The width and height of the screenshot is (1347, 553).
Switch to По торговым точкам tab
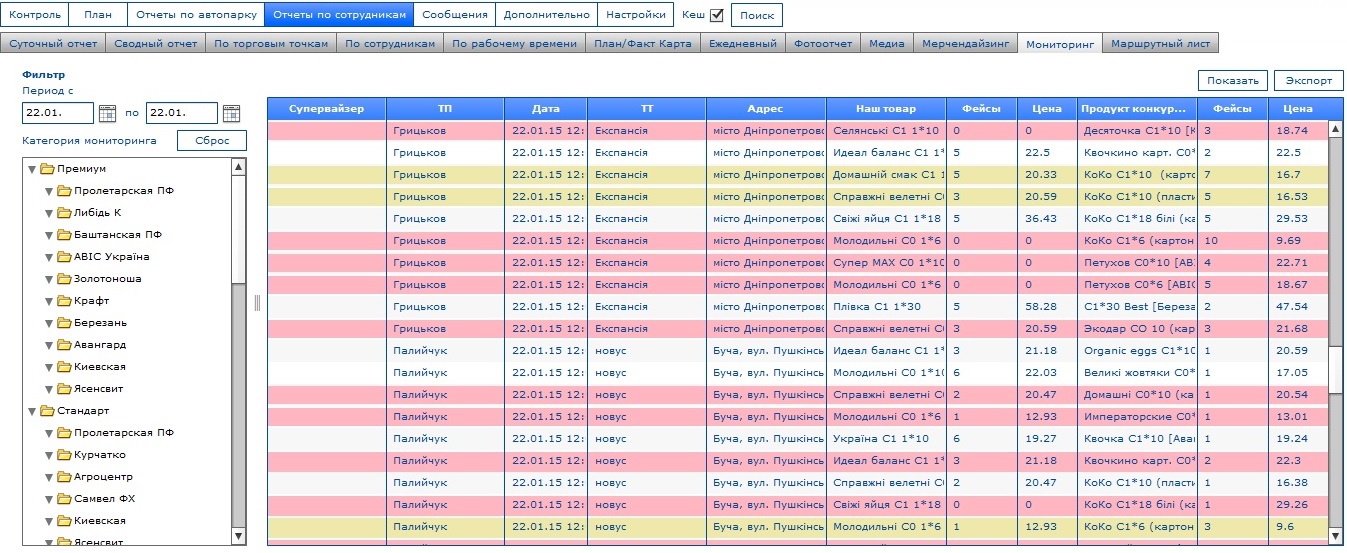(x=271, y=44)
